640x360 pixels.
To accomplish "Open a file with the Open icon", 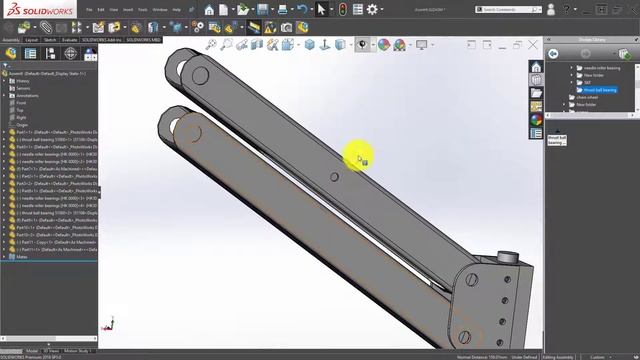I will (x=243, y=9).
